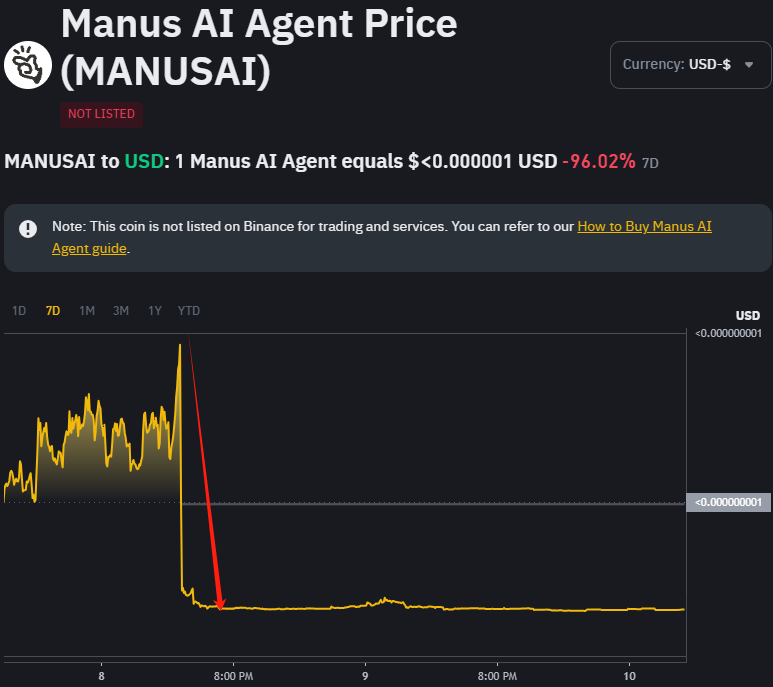Image resolution: width=773 pixels, height=687 pixels.
Task: Switch the chart to the 3M range
Action: point(121,311)
